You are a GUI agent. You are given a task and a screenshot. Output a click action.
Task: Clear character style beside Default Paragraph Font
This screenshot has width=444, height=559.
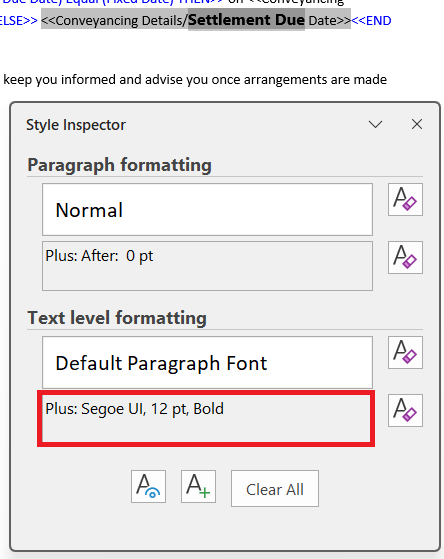(x=405, y=352)
